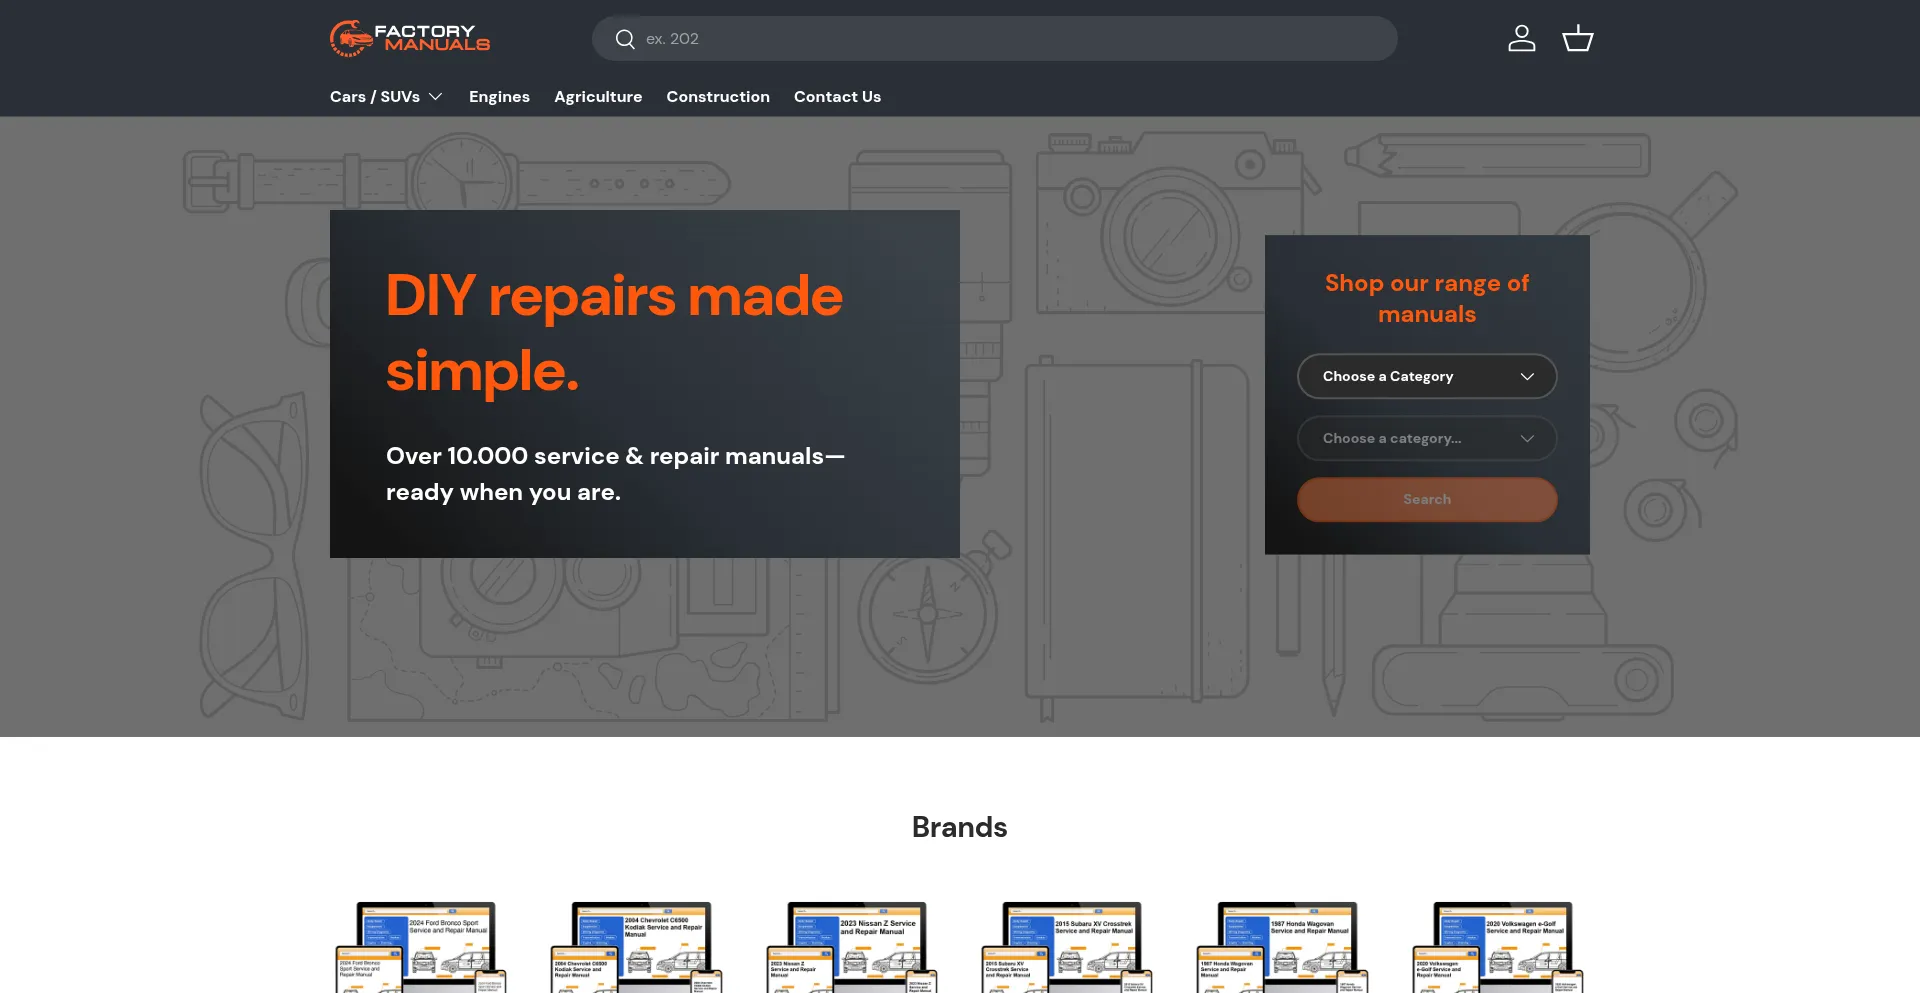
Task: Go to the Contact Us page
Action: pos(837,97)
